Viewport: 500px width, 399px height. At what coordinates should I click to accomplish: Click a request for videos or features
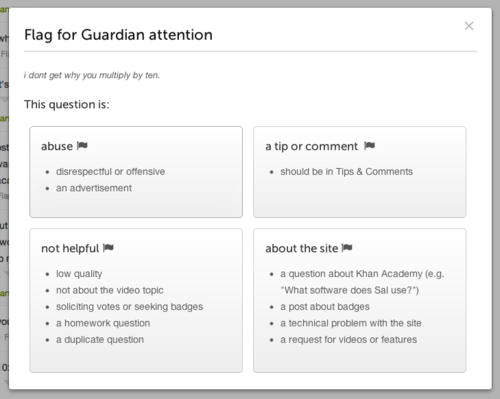point(349,340)
